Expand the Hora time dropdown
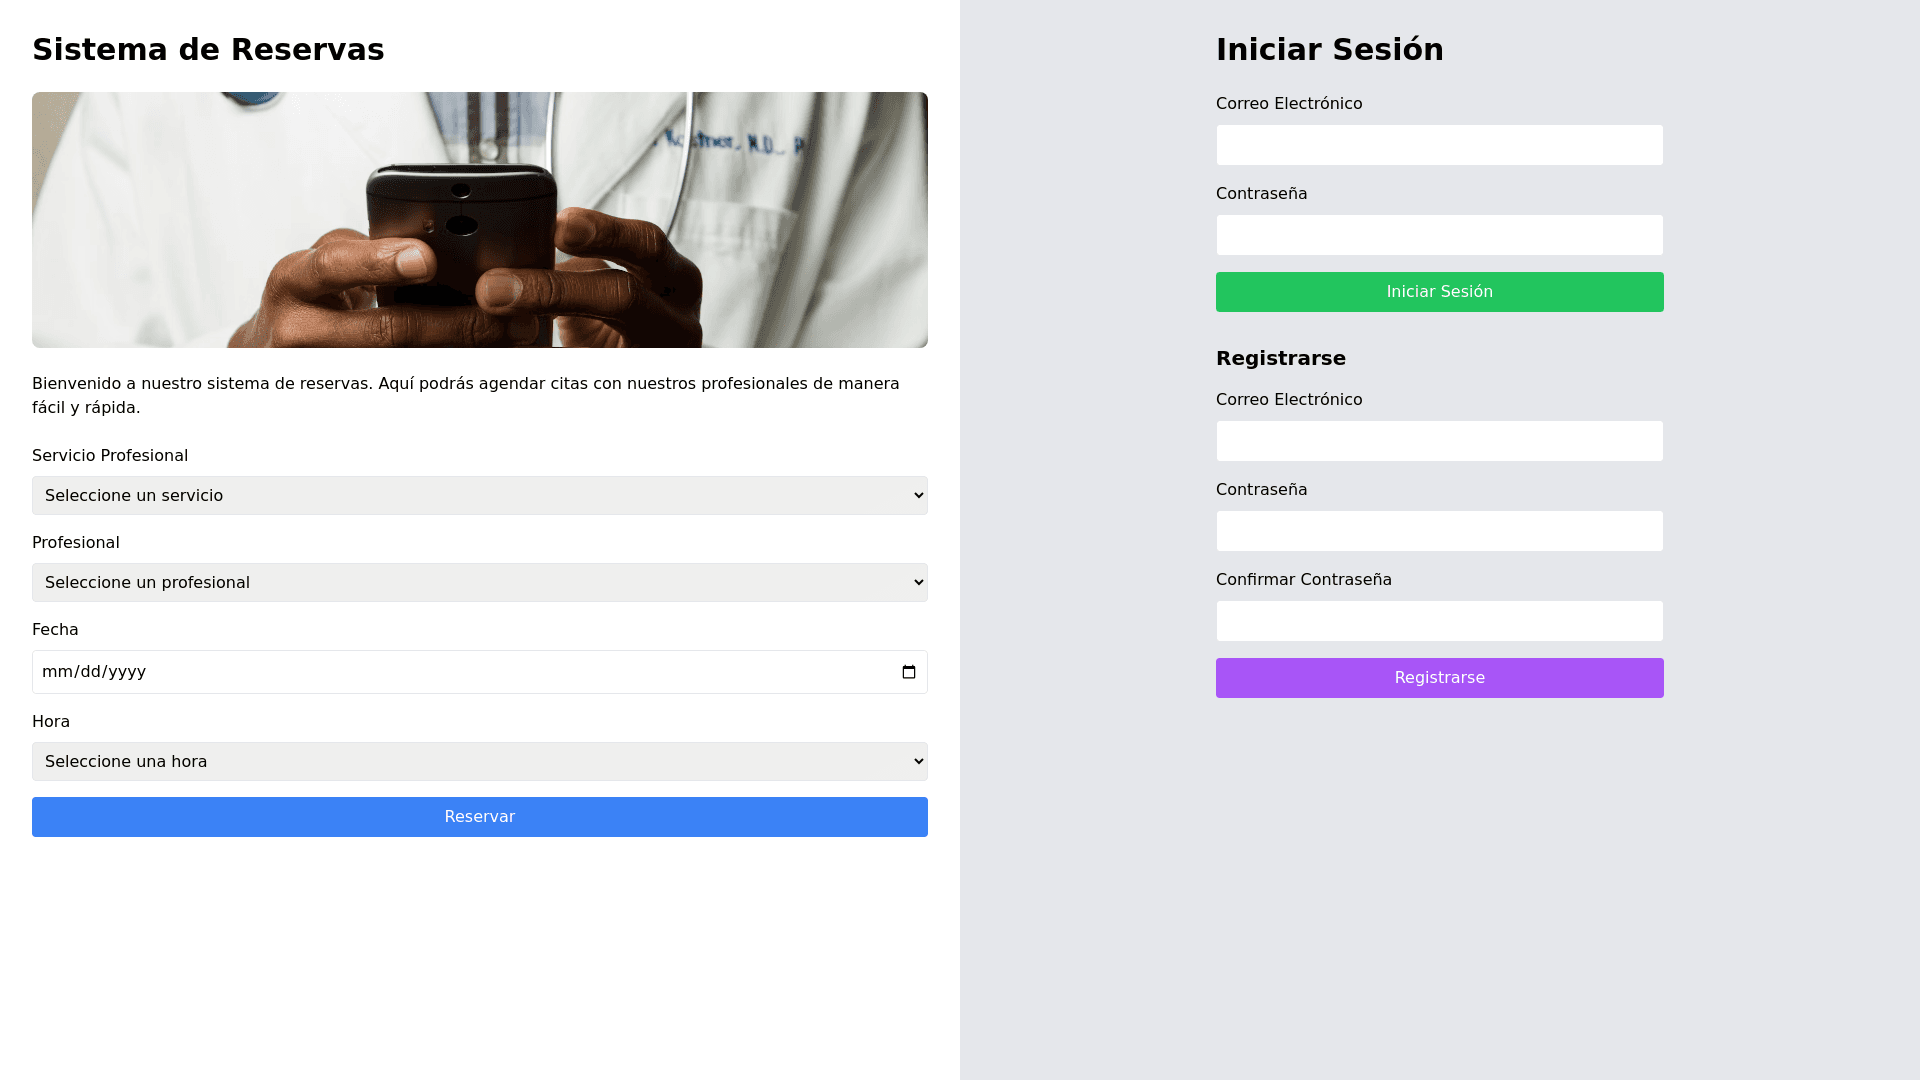 [x=480, y=762]
